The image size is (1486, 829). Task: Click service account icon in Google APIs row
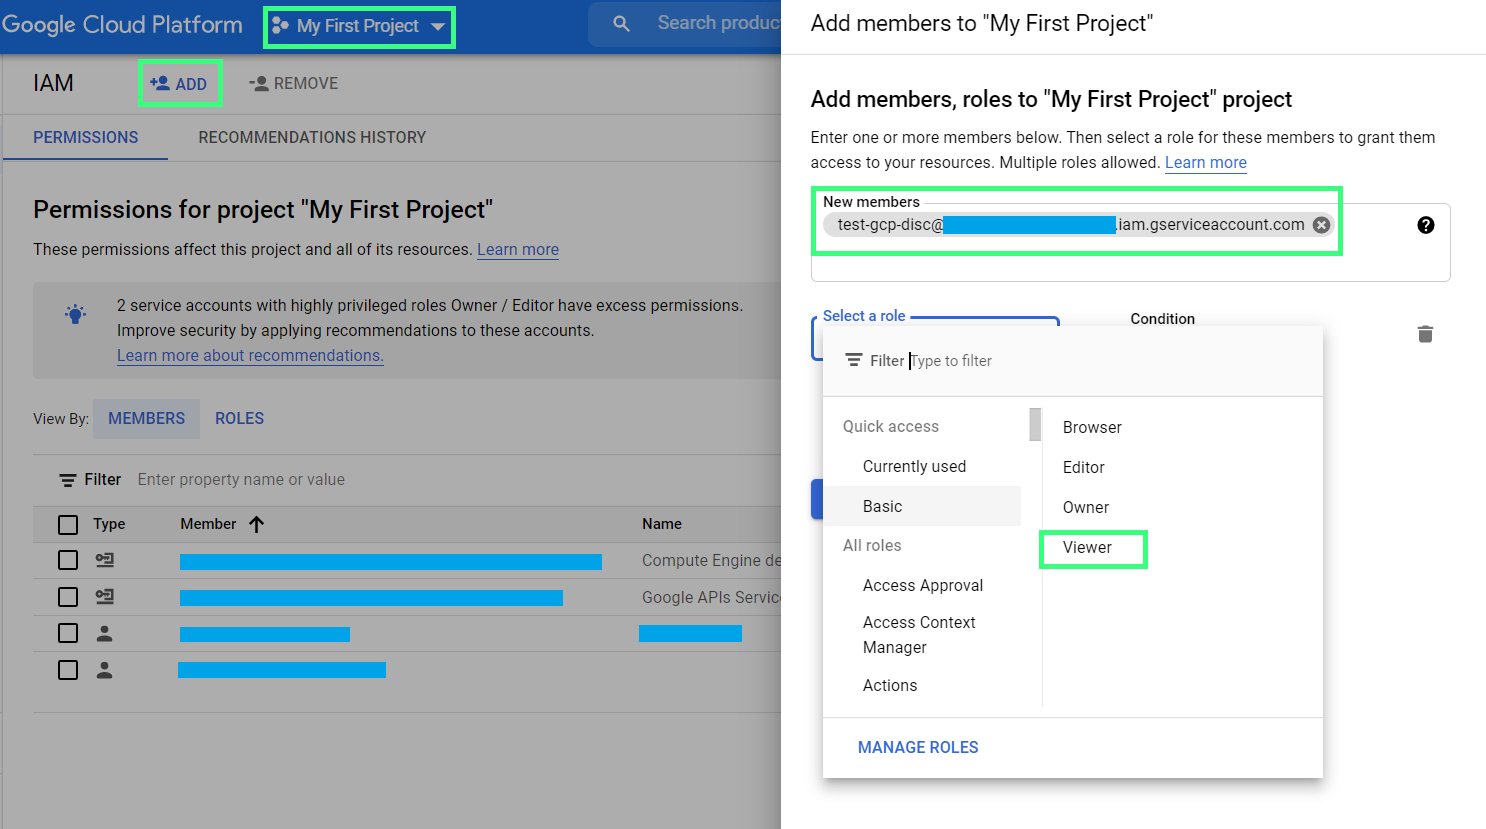(x=104, y=596)
